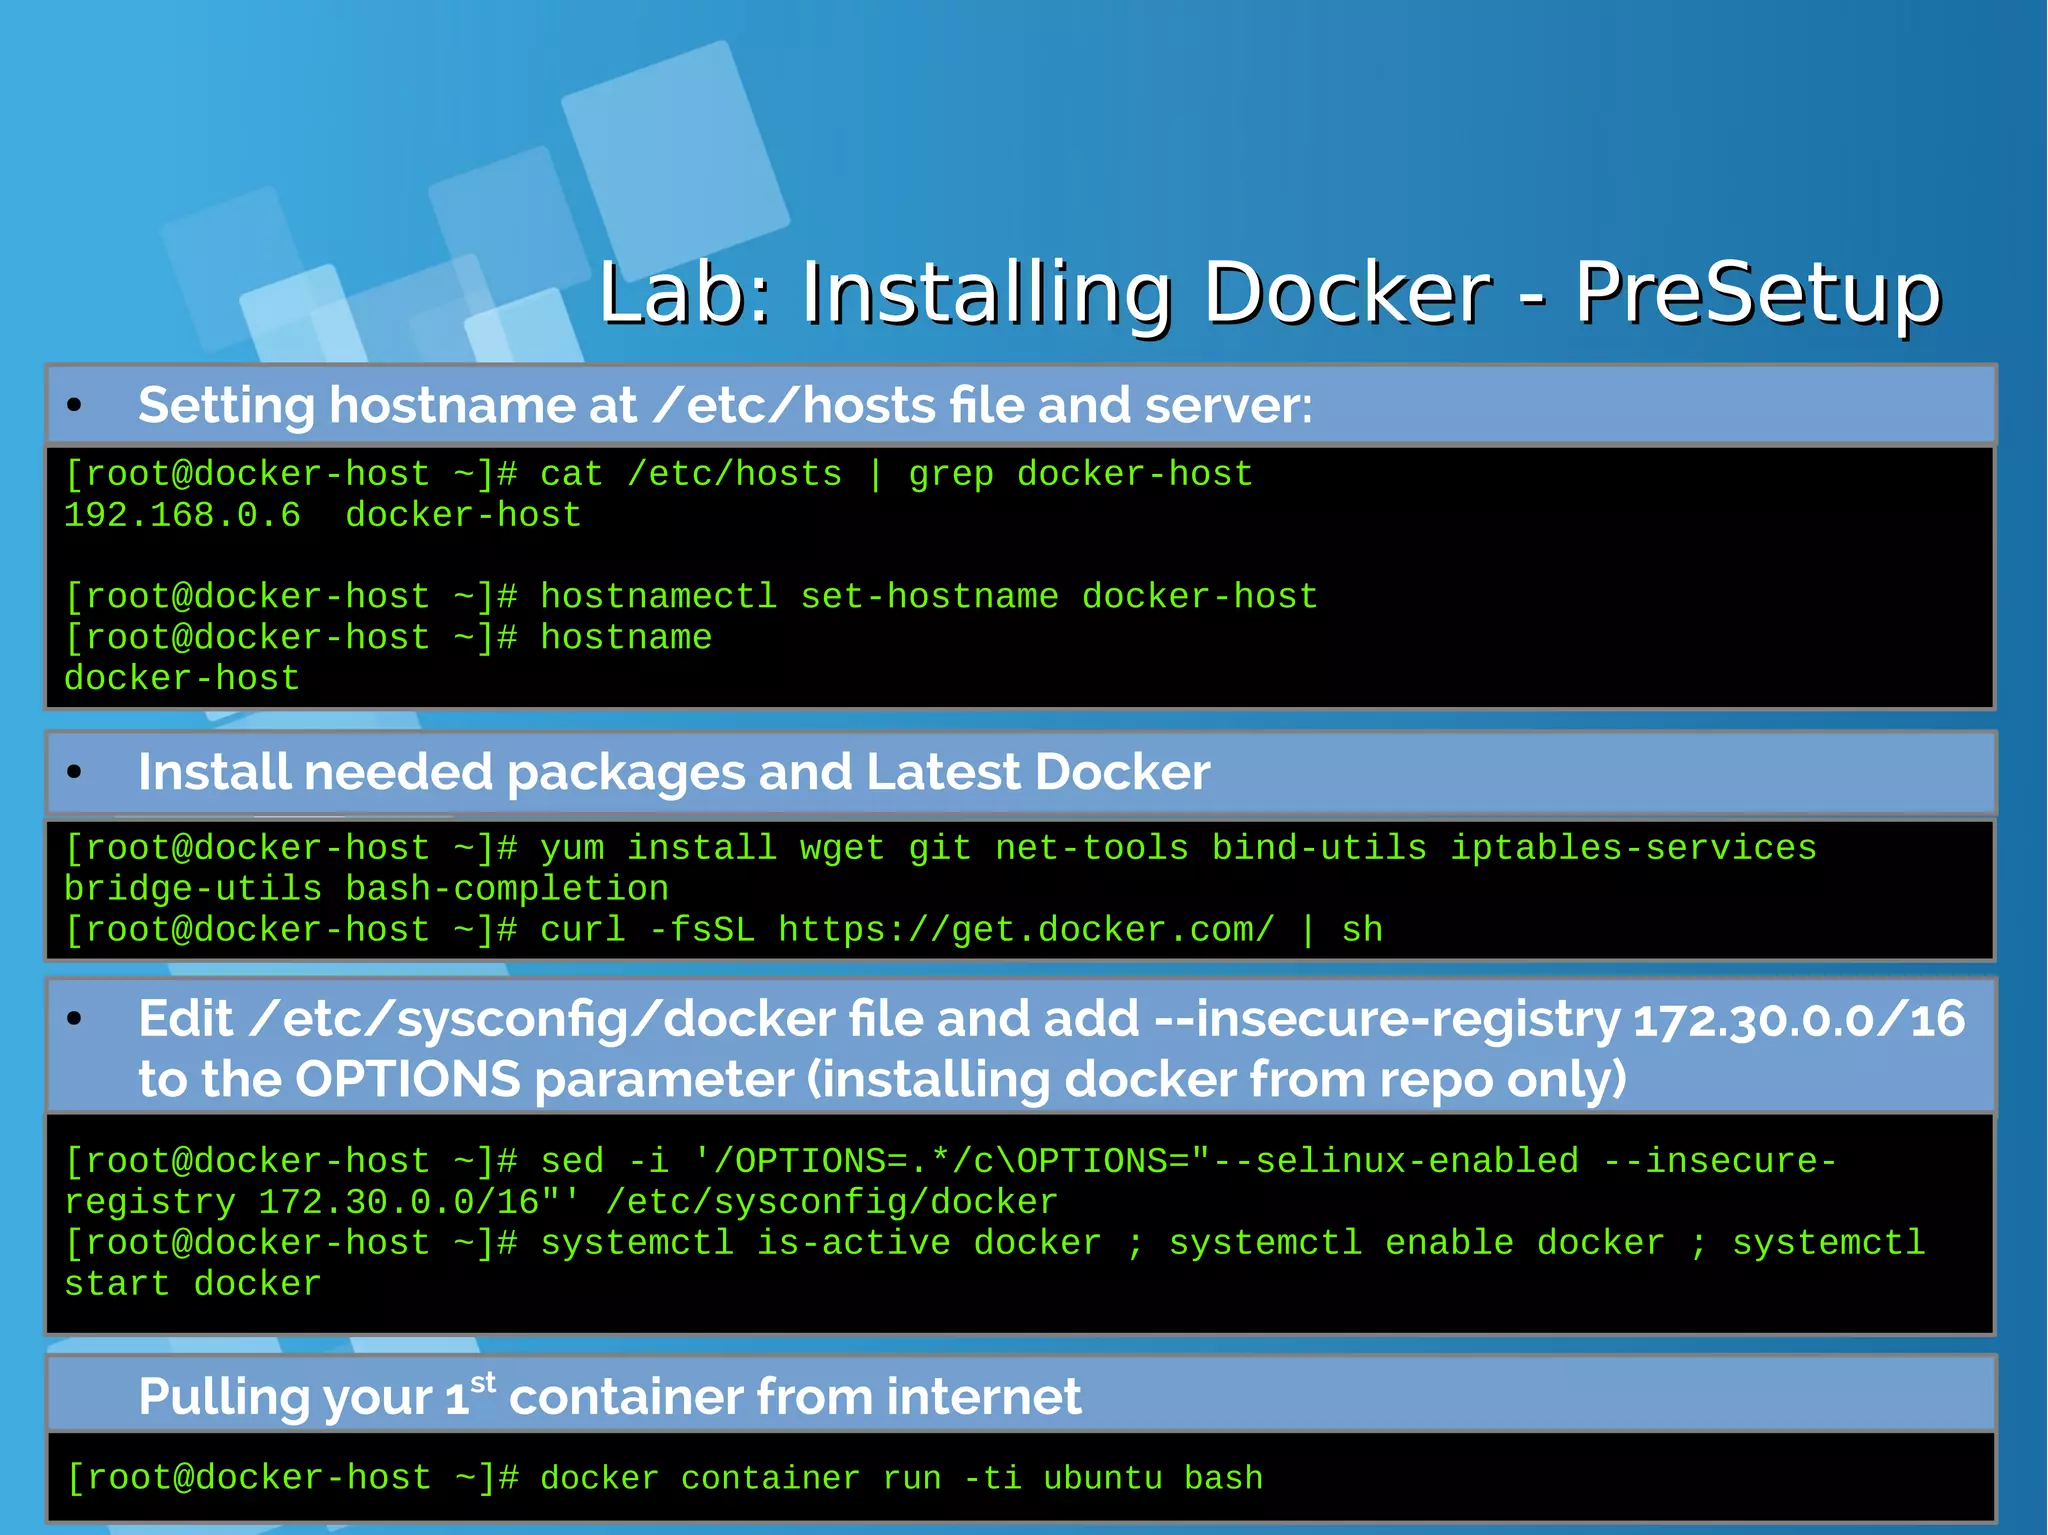
Task: Click the command 'cat /etc/hosts | grep docker-host'
Action: tap(896, 474)
